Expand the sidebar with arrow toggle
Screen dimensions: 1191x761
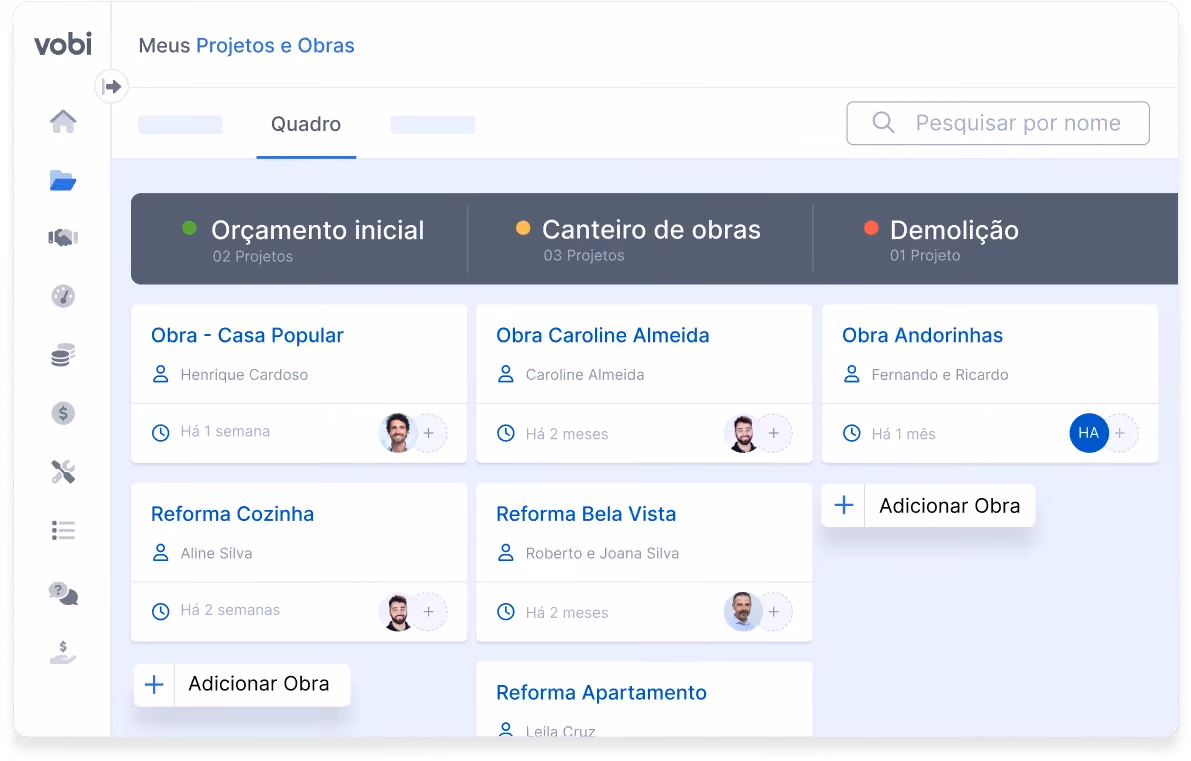[x=112, y=87]
